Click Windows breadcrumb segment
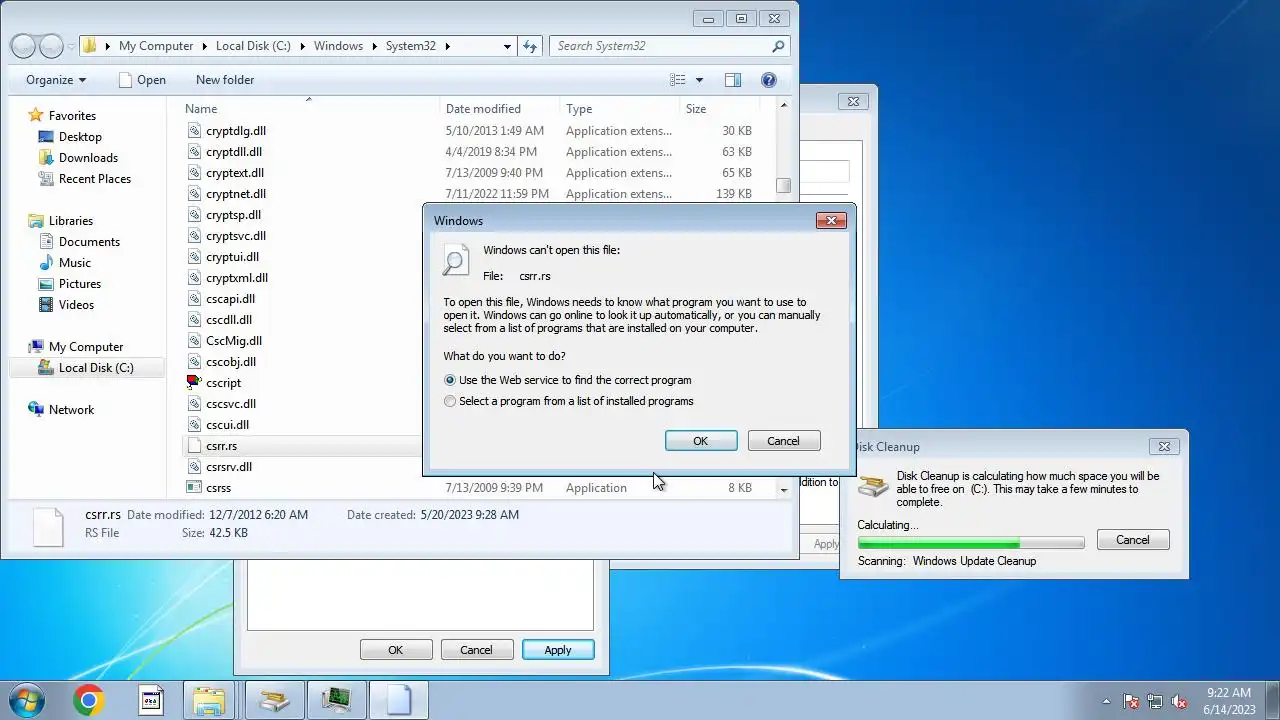This screenshot has height=720, width=1280. [x=338, y=46]
